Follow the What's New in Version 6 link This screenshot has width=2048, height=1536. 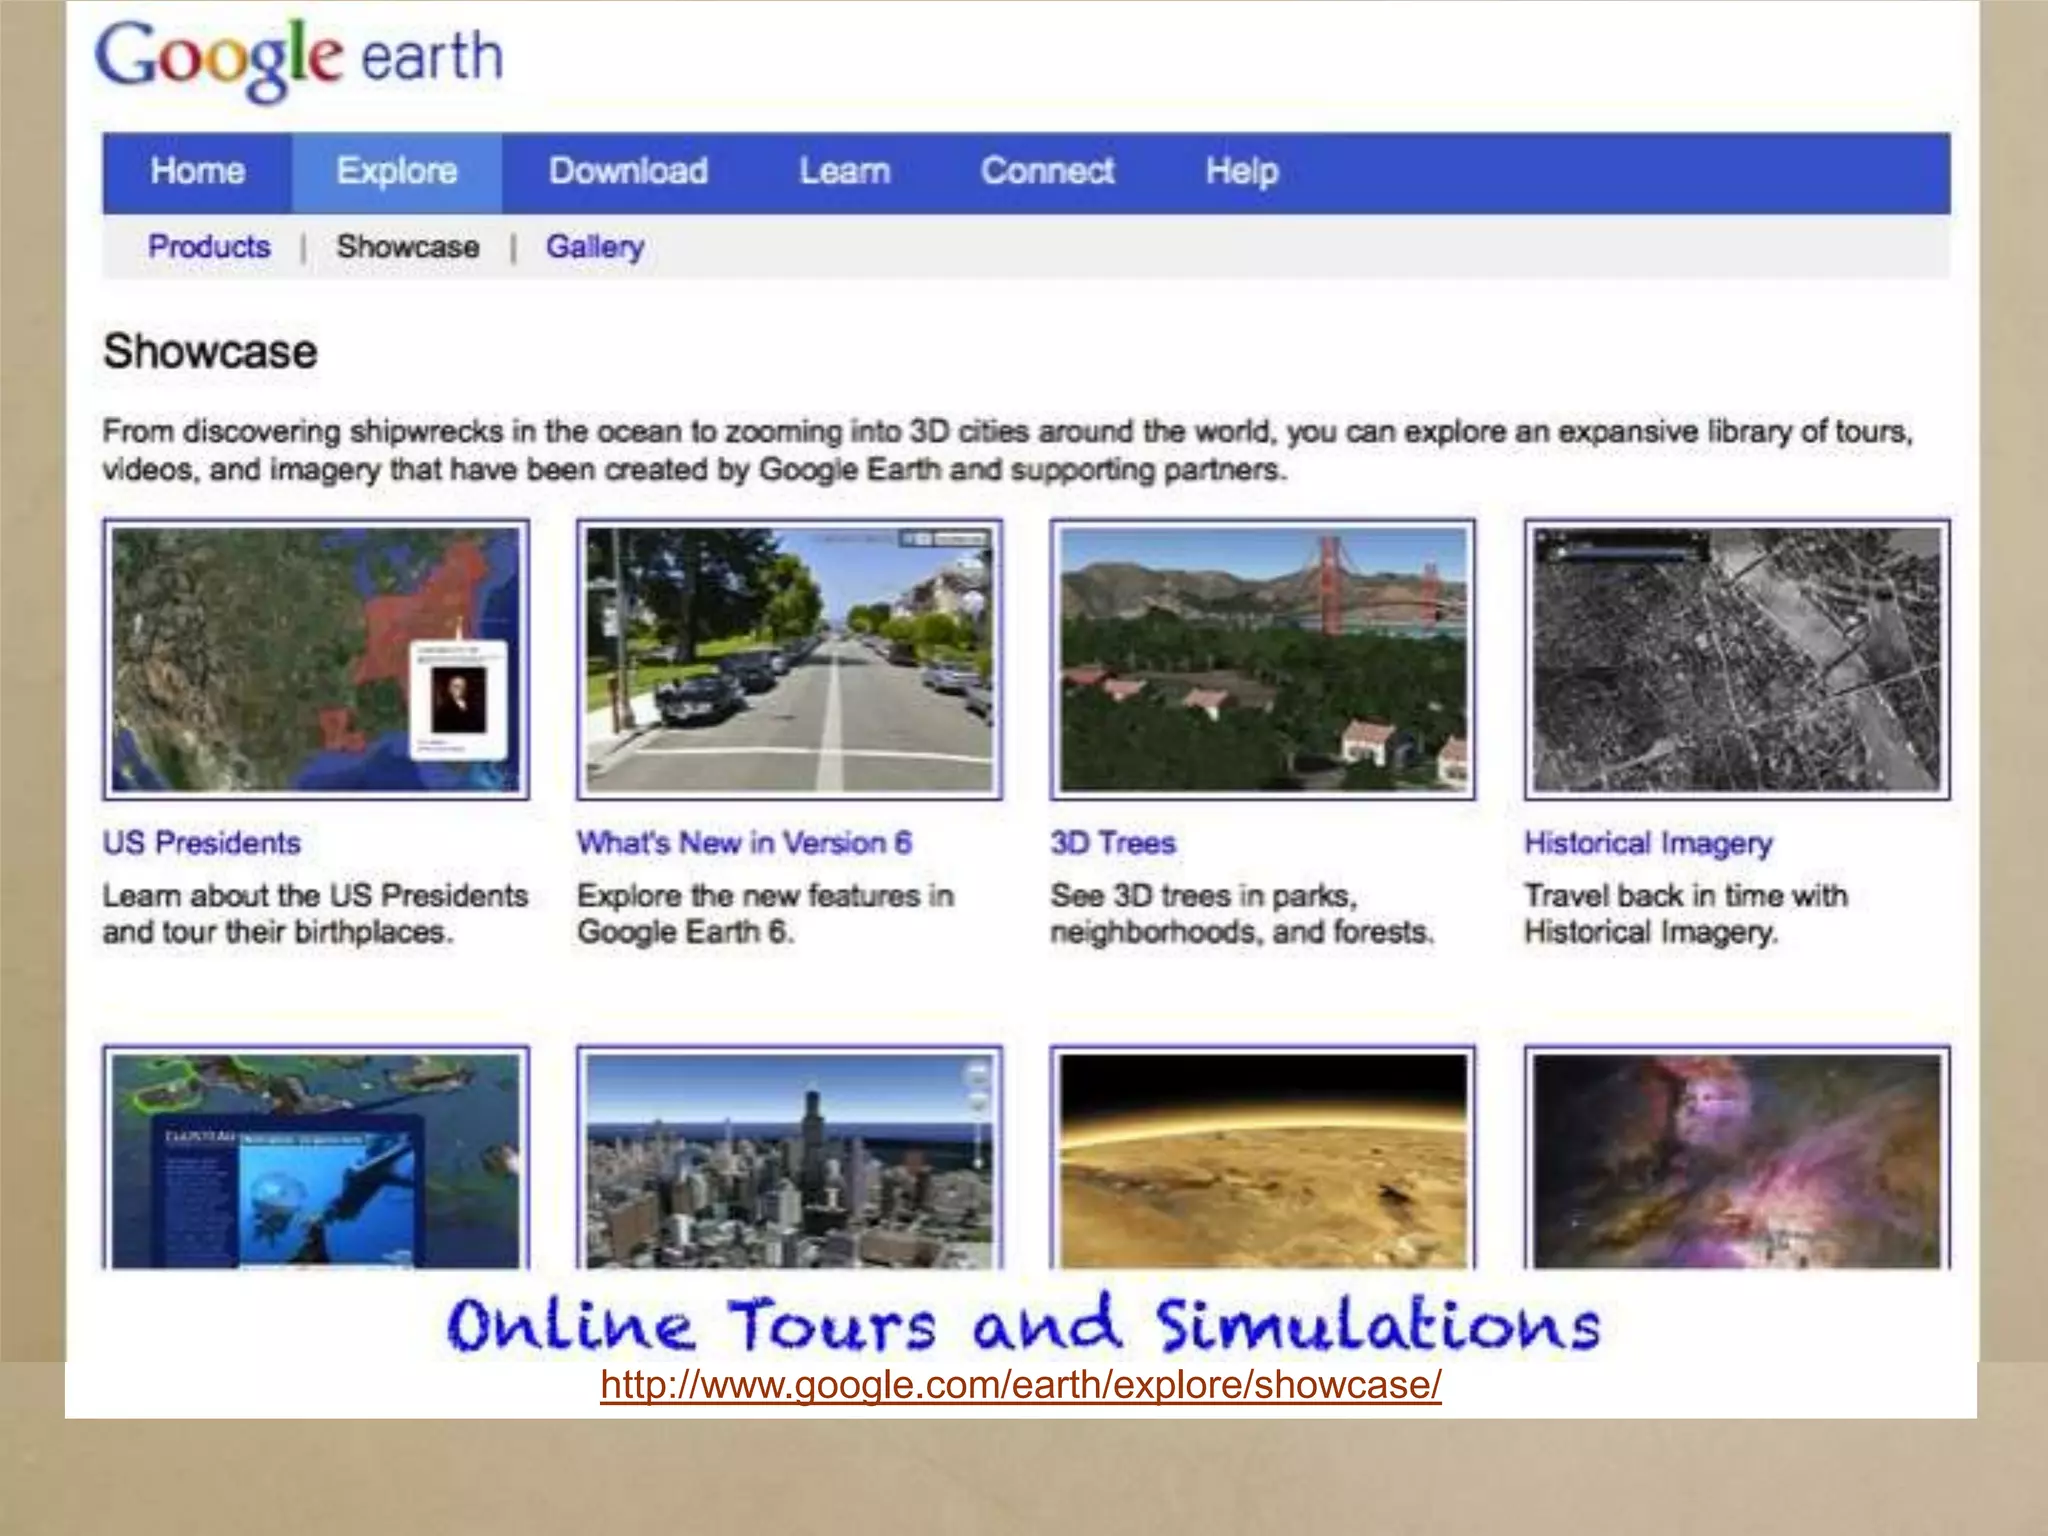click(x=744, y=843)
